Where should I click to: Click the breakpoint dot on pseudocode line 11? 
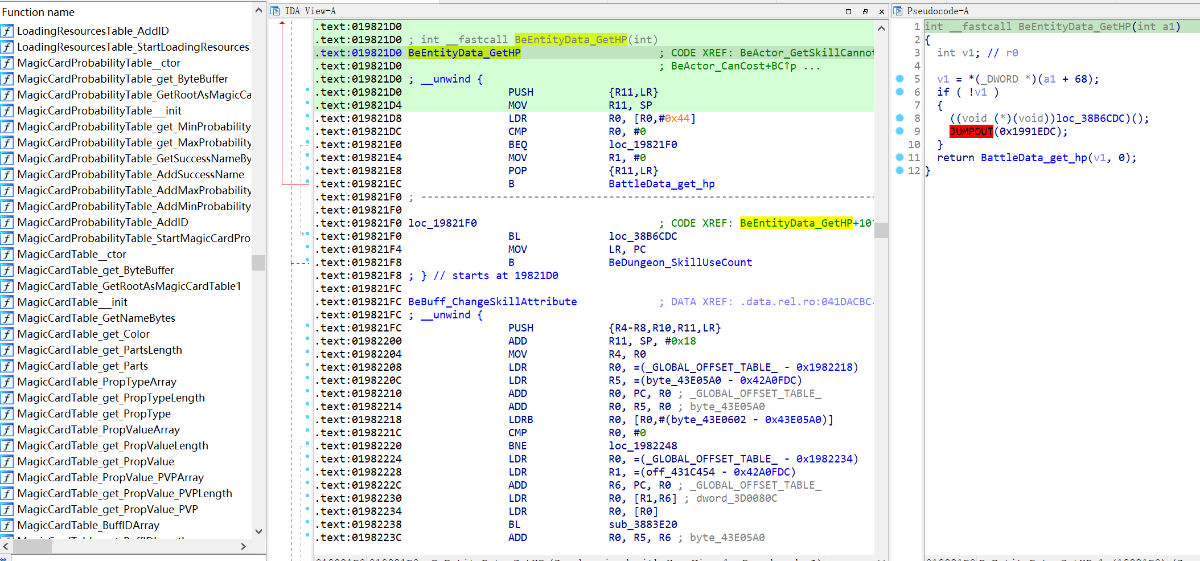point(901,158)
